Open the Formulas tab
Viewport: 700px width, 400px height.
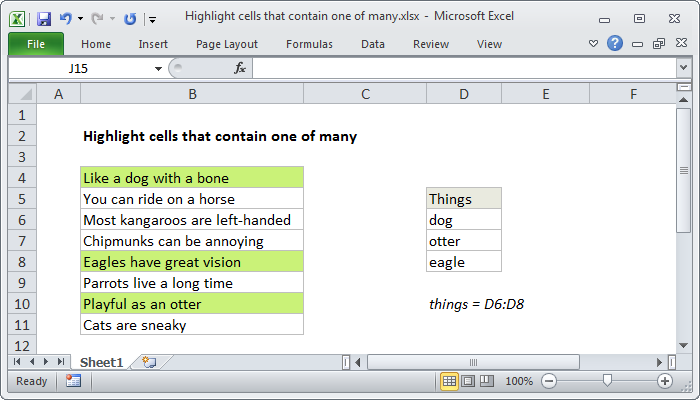click(309, 44)
